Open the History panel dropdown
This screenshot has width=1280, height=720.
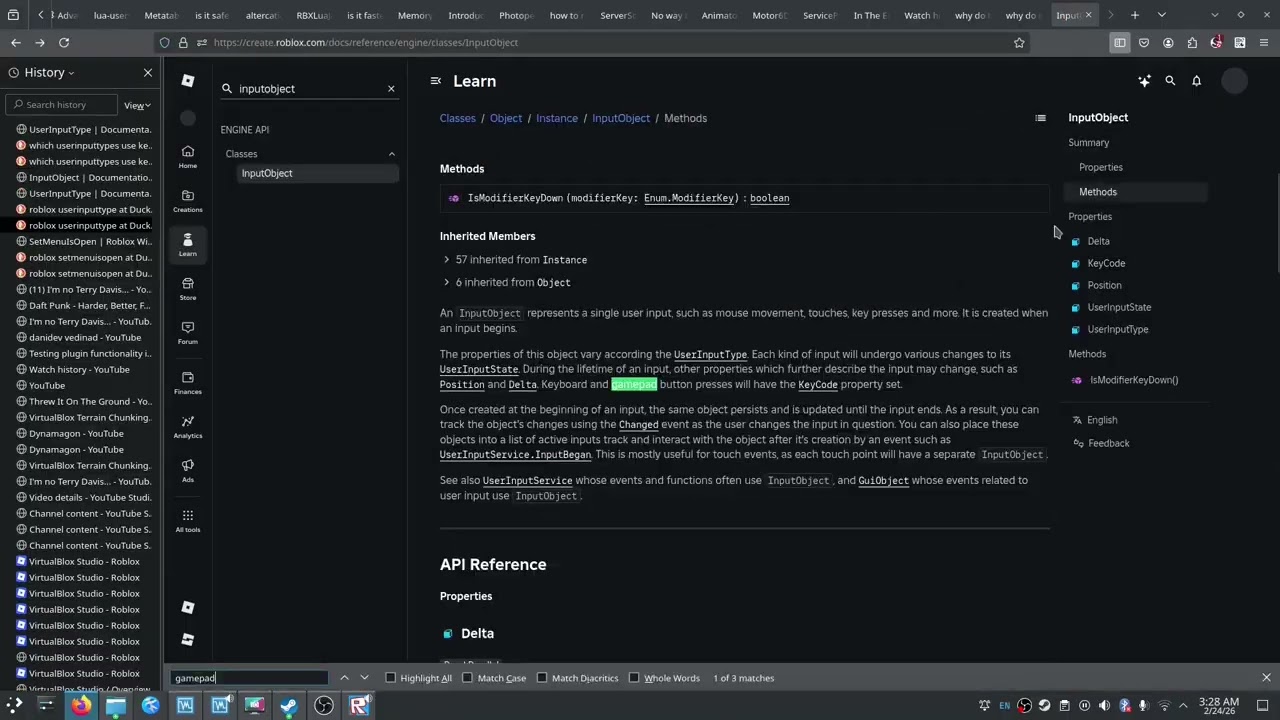pos(48,73)
